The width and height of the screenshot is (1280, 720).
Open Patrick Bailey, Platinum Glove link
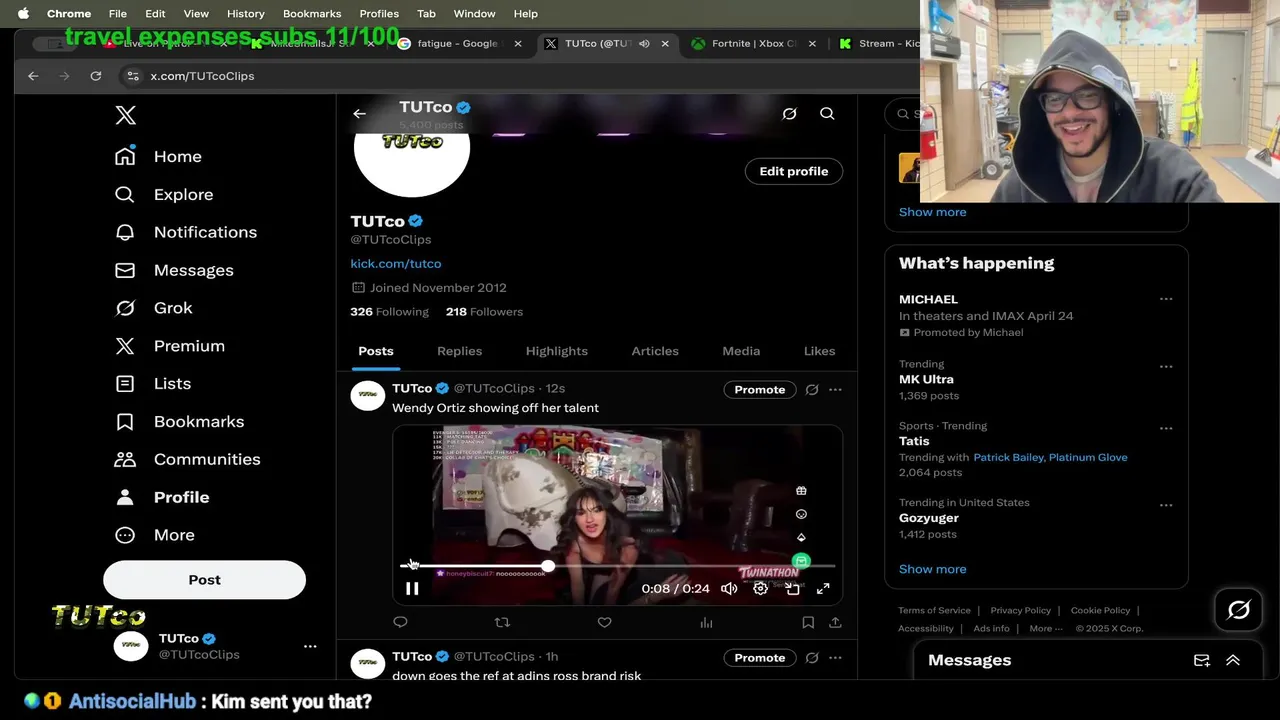point(1050,457)
